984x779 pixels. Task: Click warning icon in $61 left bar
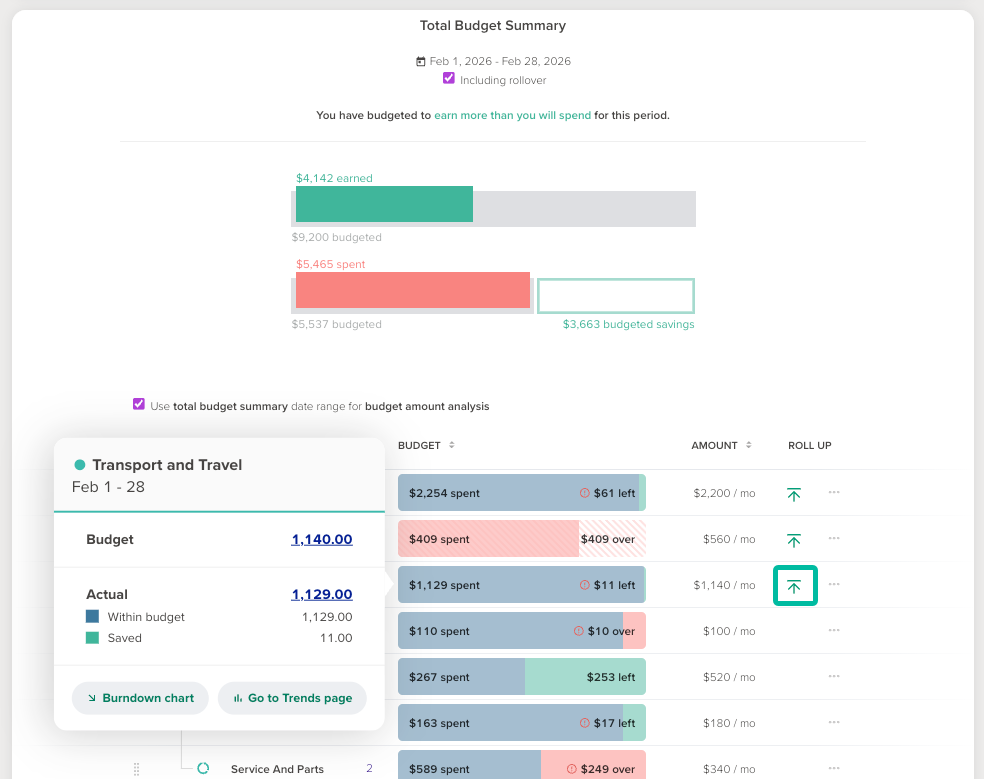pos(584,493)
